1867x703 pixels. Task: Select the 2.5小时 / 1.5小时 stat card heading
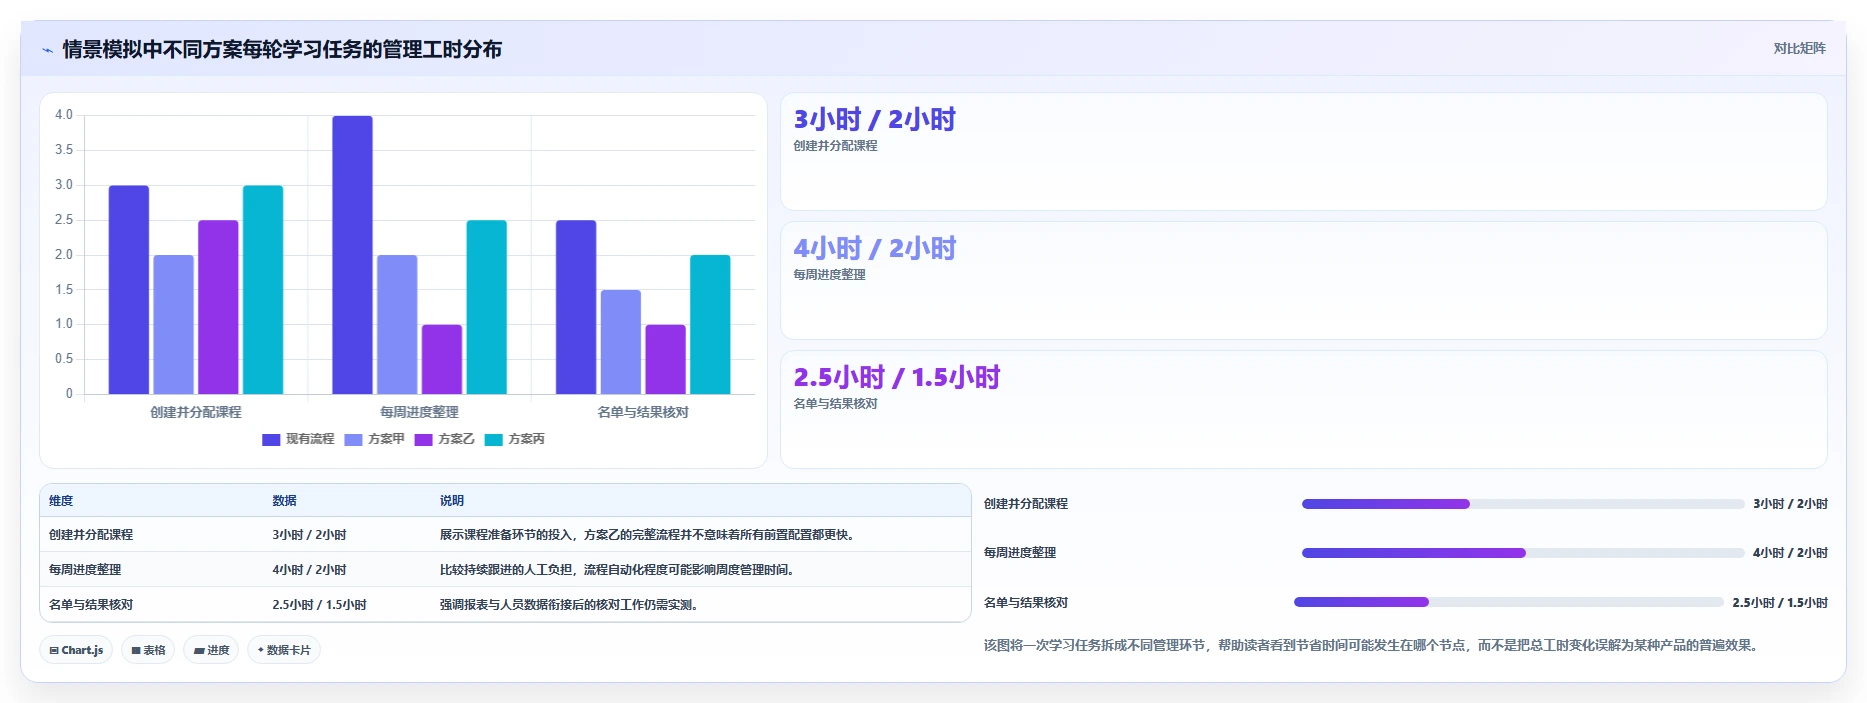897,378
